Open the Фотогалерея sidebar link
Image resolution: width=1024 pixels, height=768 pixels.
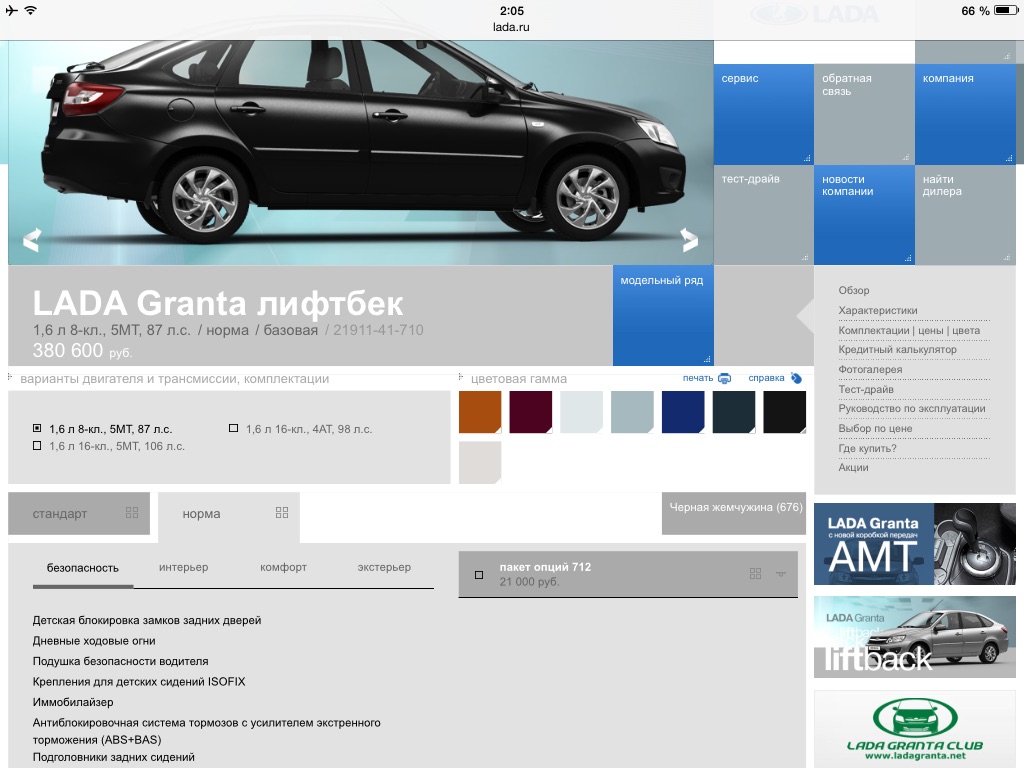coord(870,370)
